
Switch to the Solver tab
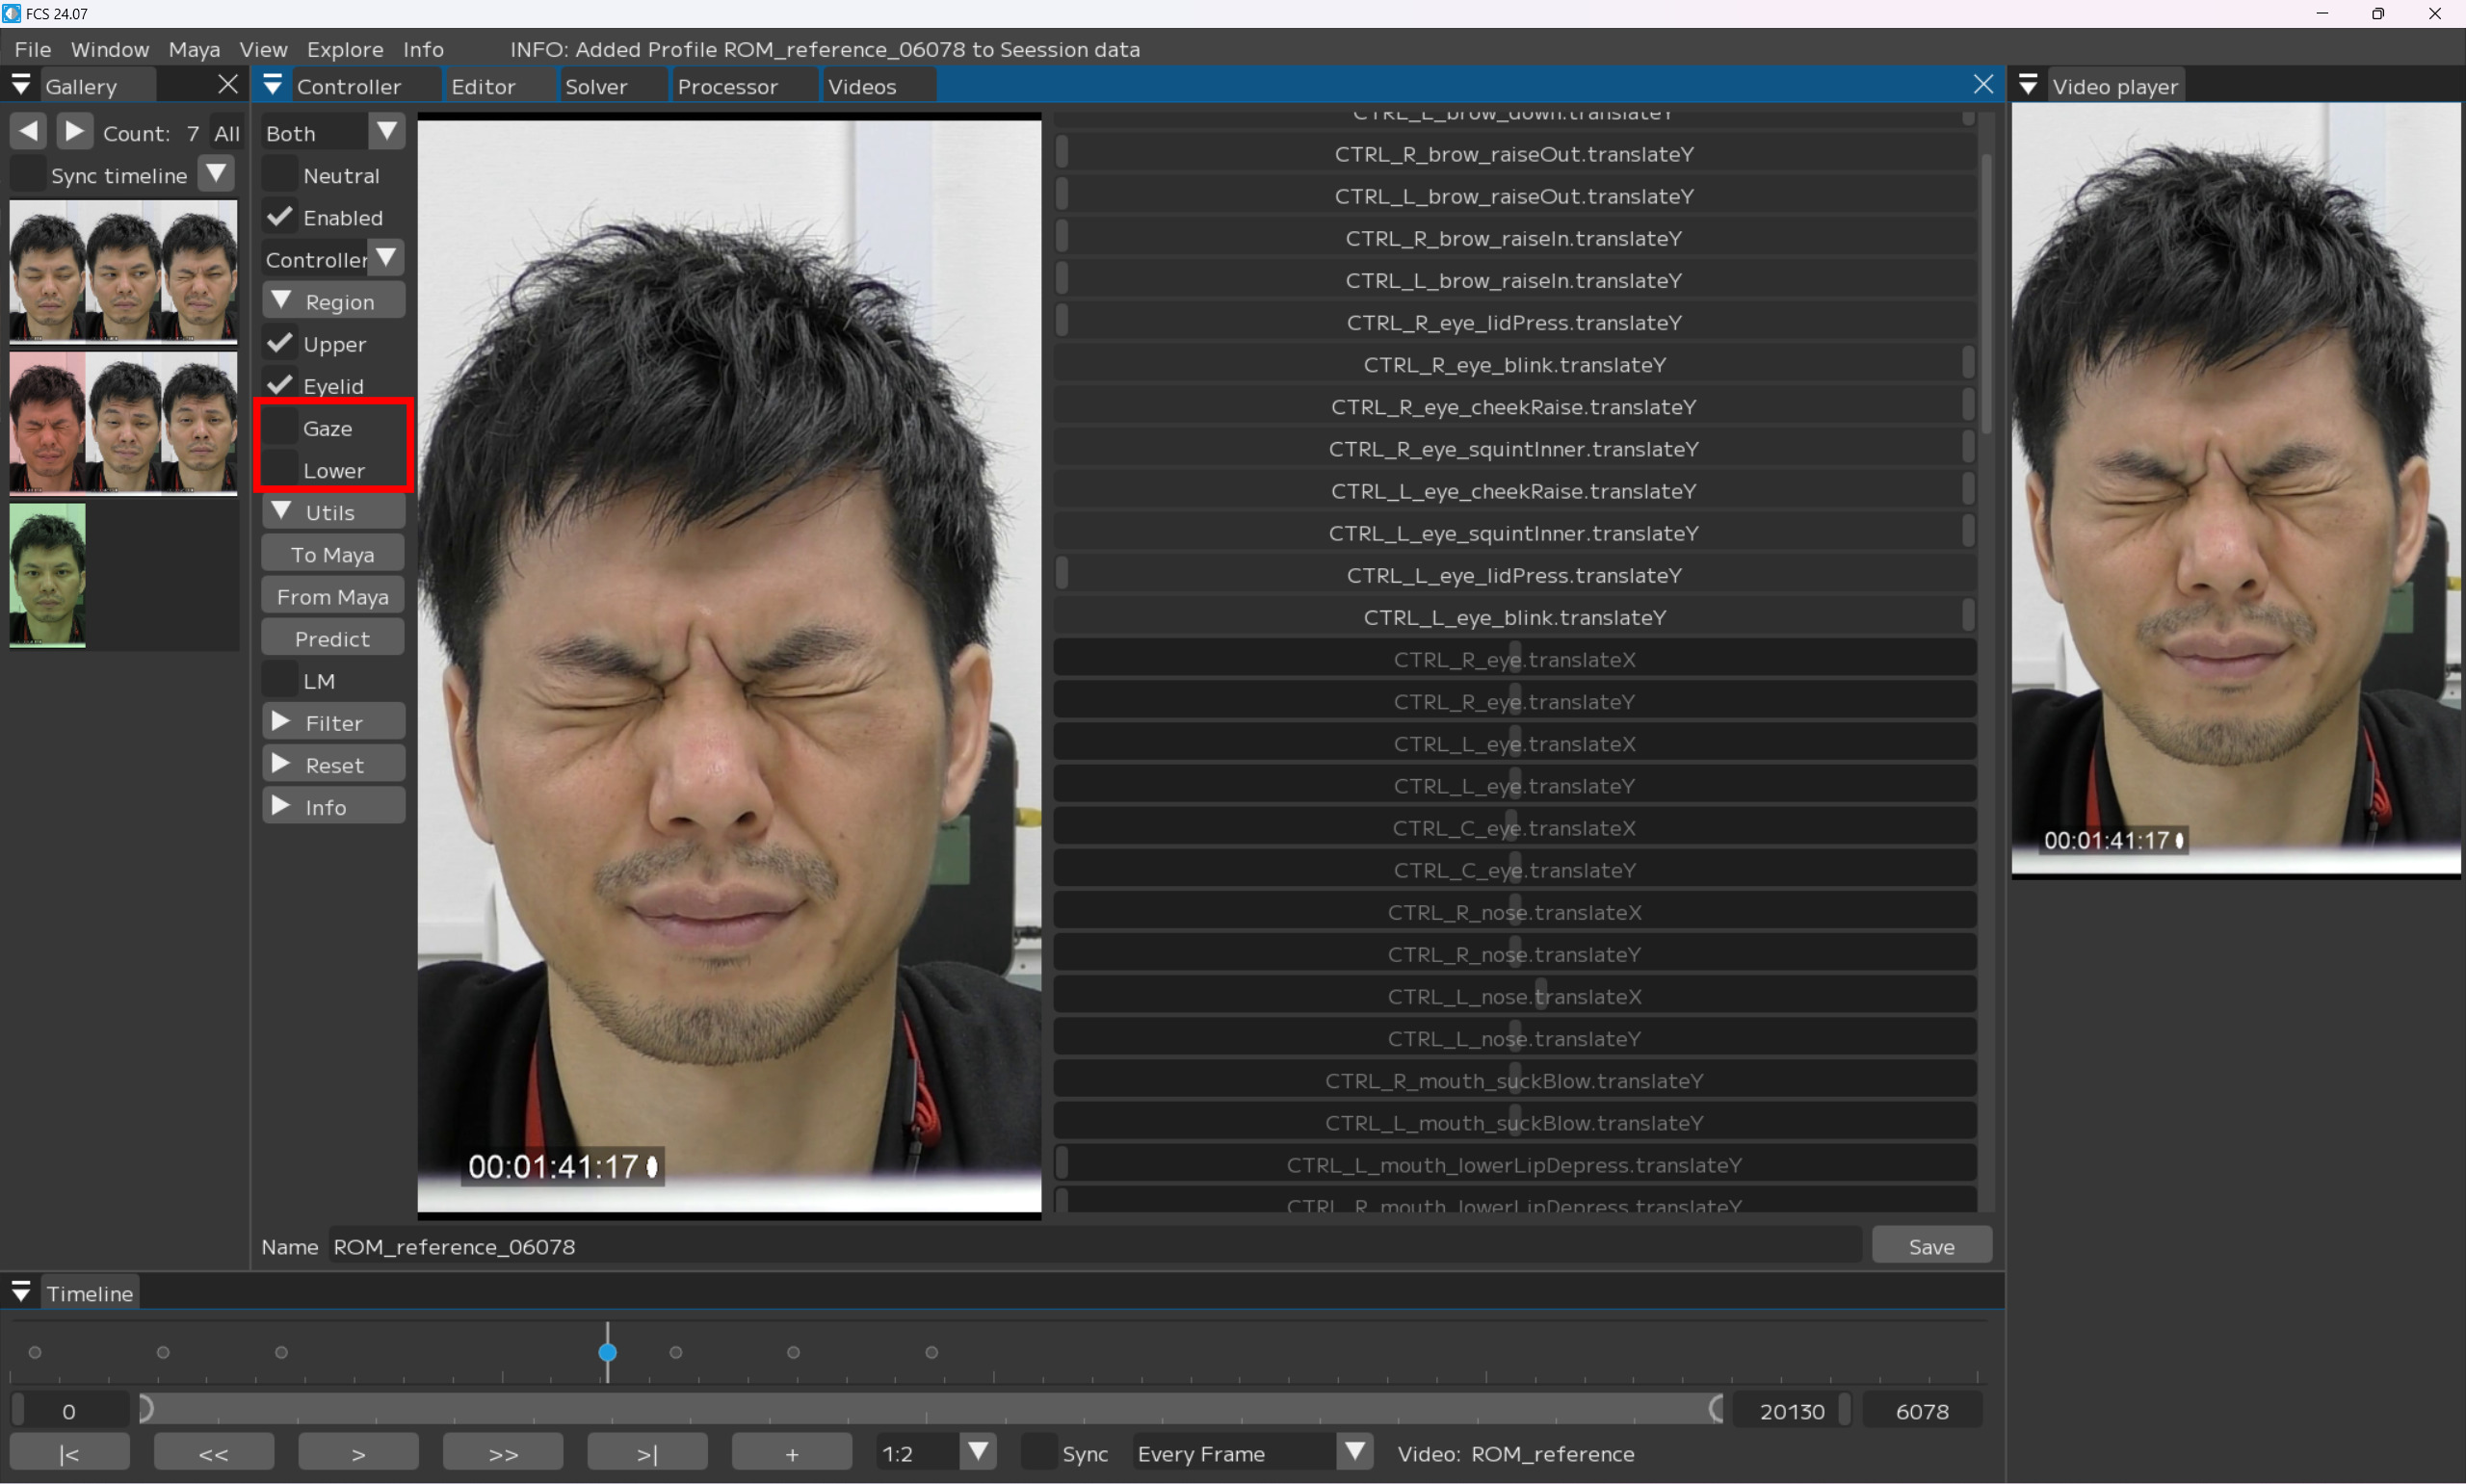coord(596,87)
